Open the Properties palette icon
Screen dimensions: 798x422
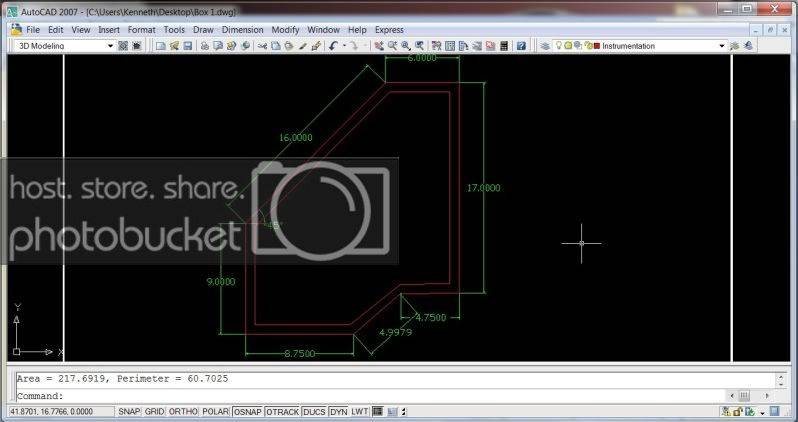click(437, 46)
